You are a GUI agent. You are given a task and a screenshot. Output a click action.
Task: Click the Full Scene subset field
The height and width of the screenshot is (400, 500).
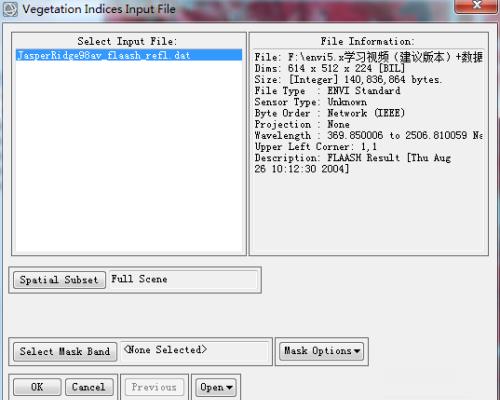tap(184, 279)
